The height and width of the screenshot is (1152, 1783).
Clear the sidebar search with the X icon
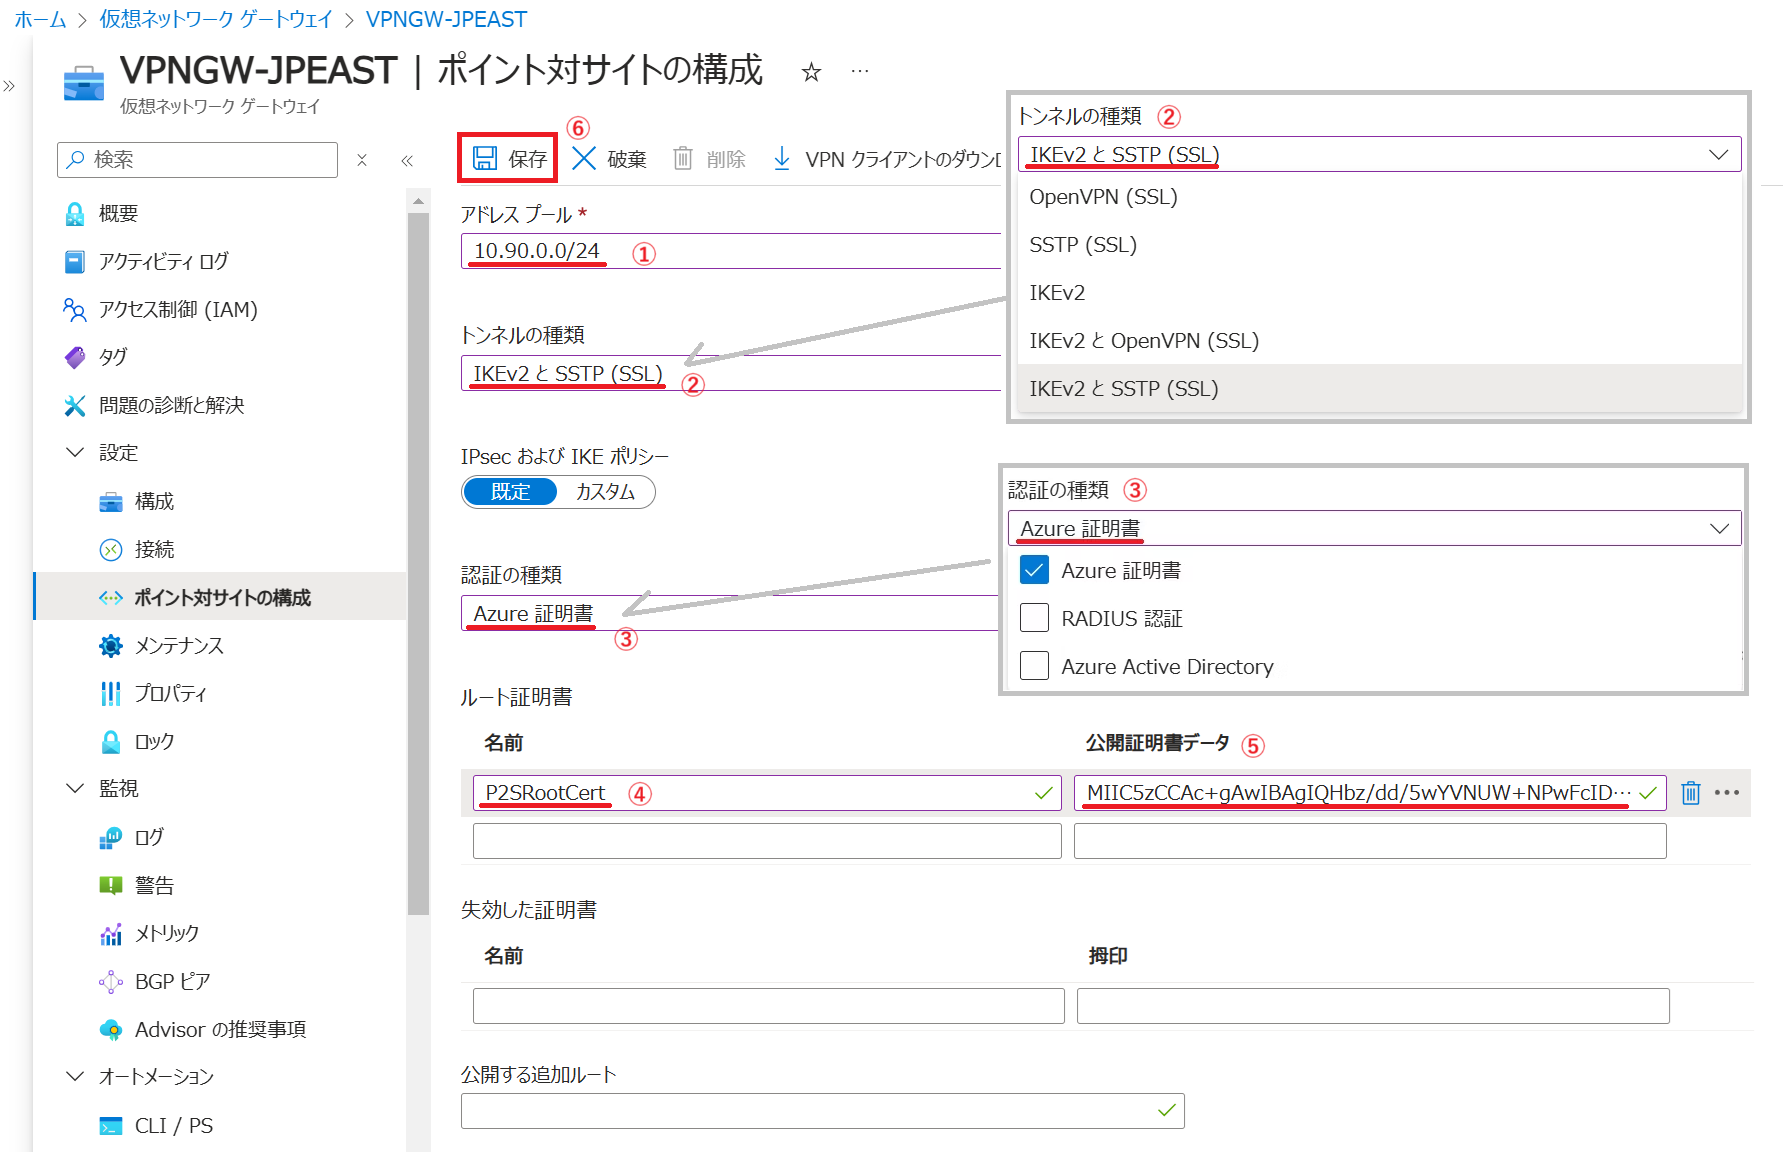[x=362, y=160]
